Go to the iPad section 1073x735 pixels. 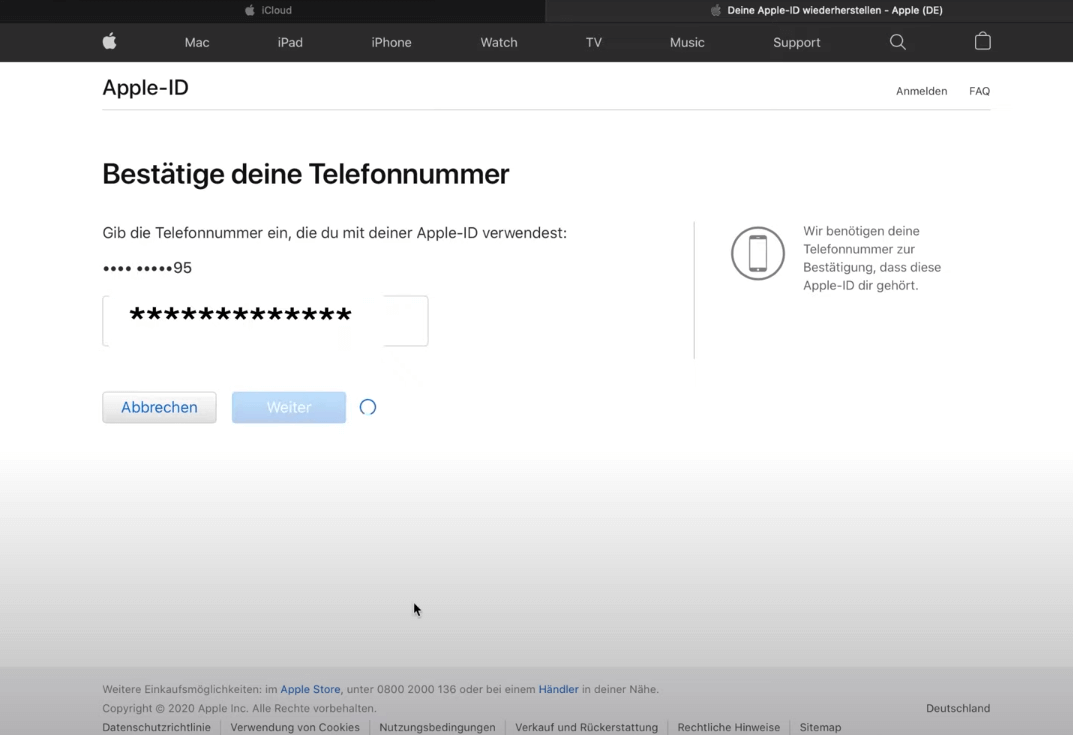290,42
